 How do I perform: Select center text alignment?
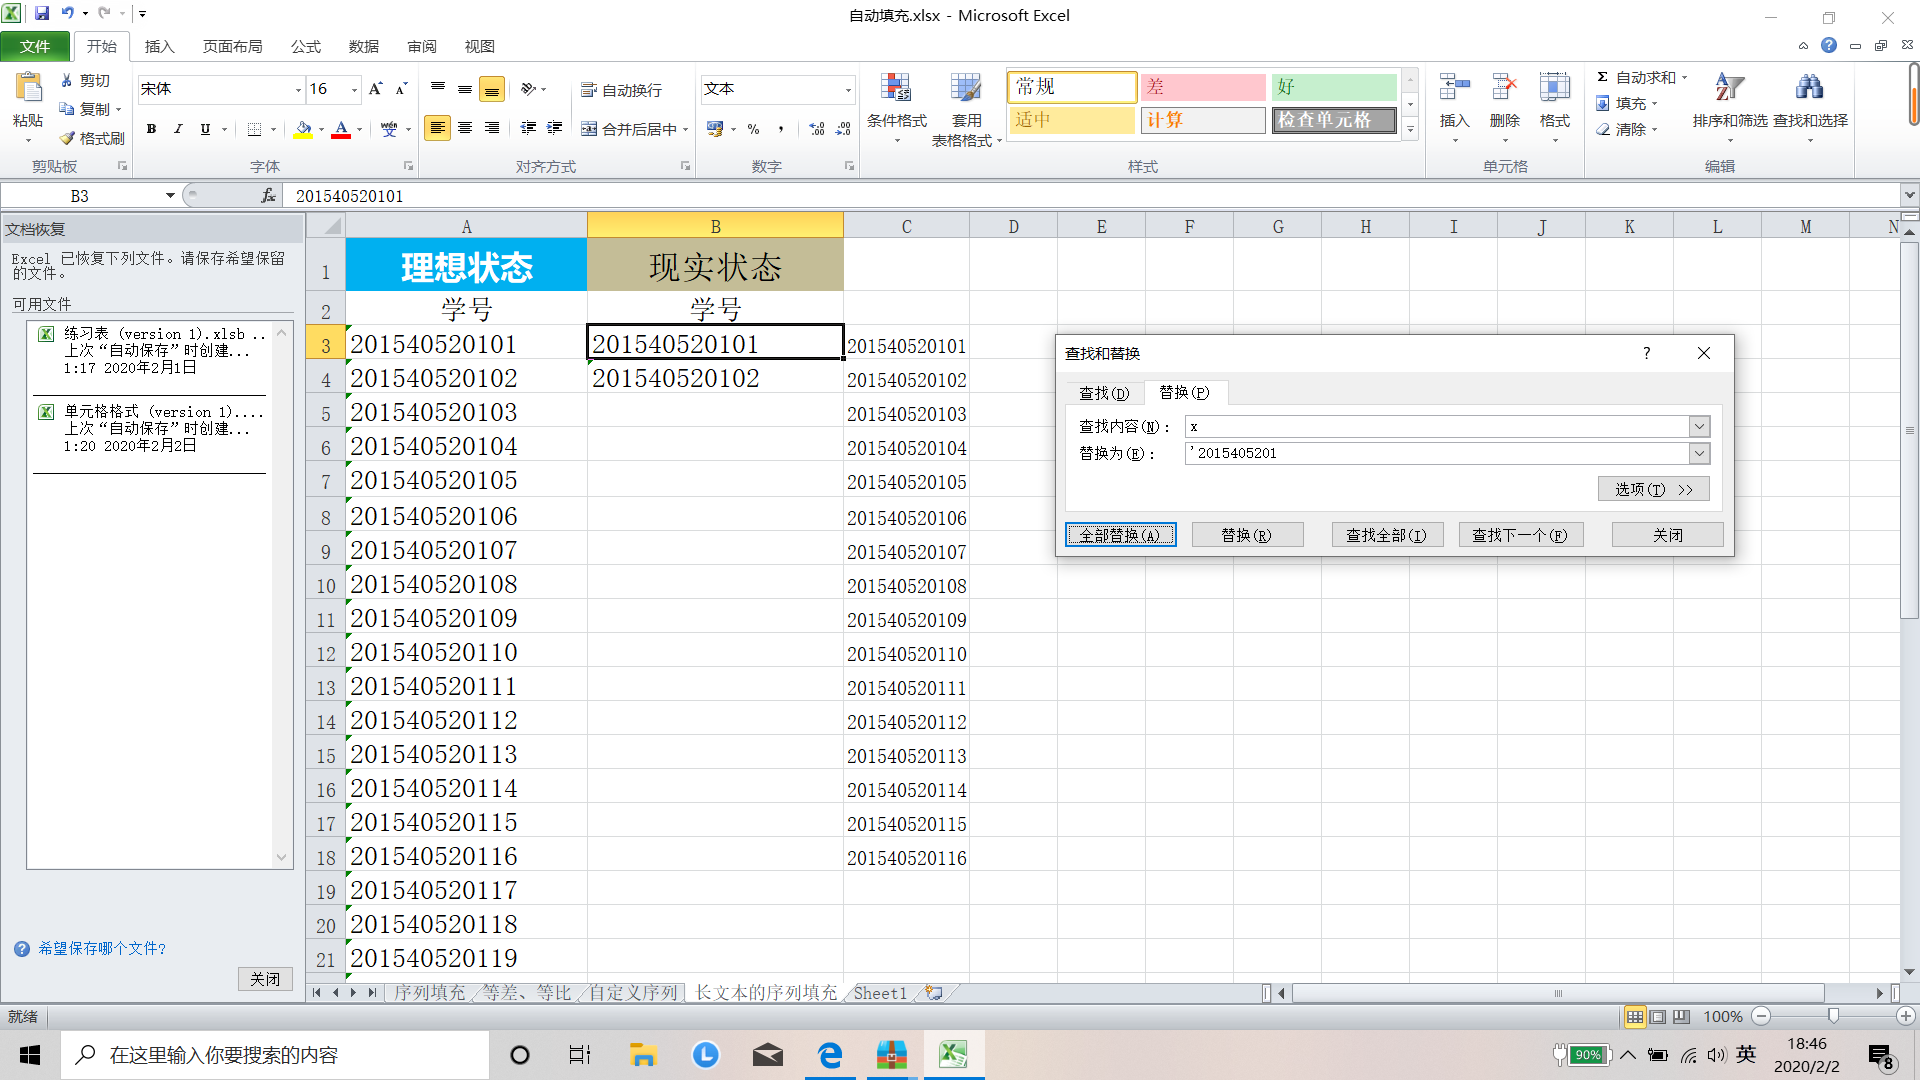pos(465,128)
